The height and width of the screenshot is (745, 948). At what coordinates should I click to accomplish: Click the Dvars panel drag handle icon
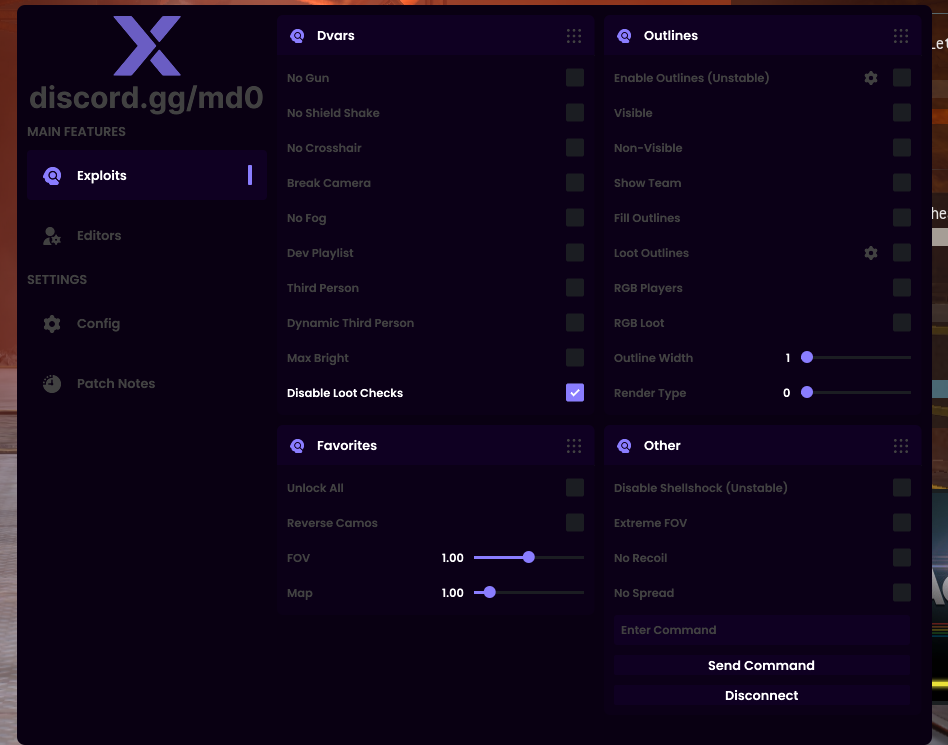tap(574, 36)
